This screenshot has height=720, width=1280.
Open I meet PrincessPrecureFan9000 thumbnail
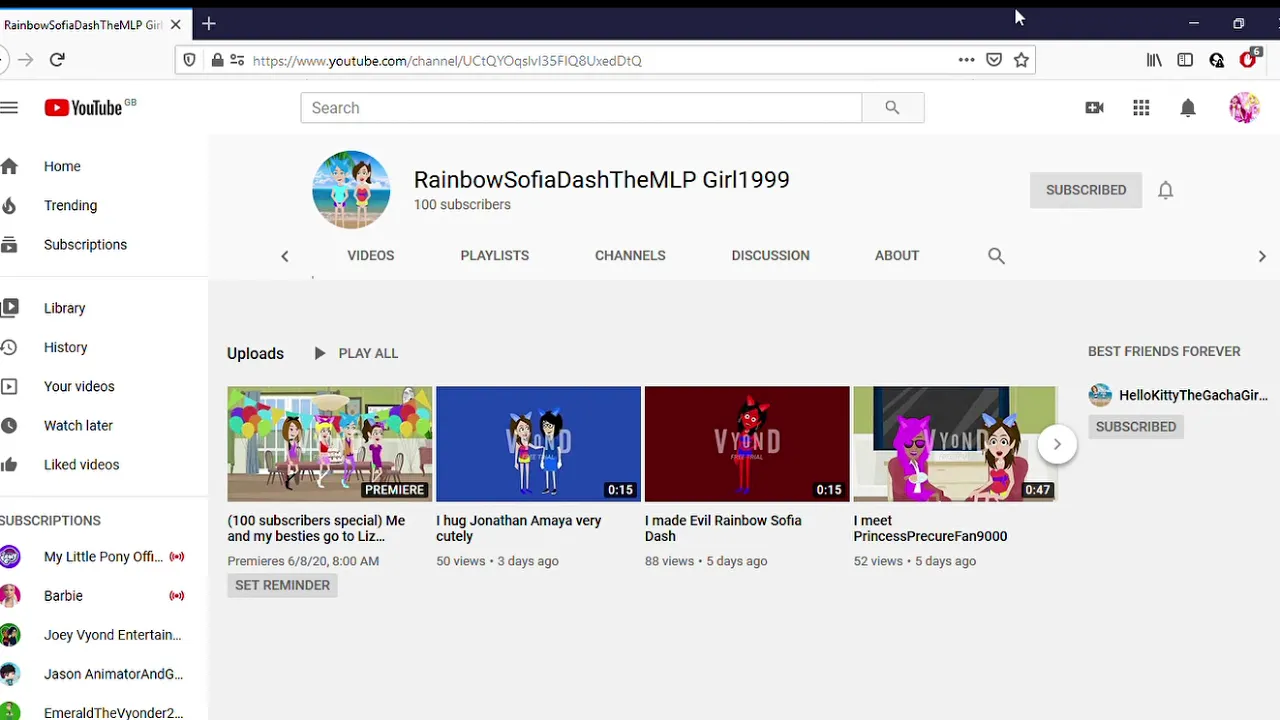pyautogui.click(x=955, y=444)
